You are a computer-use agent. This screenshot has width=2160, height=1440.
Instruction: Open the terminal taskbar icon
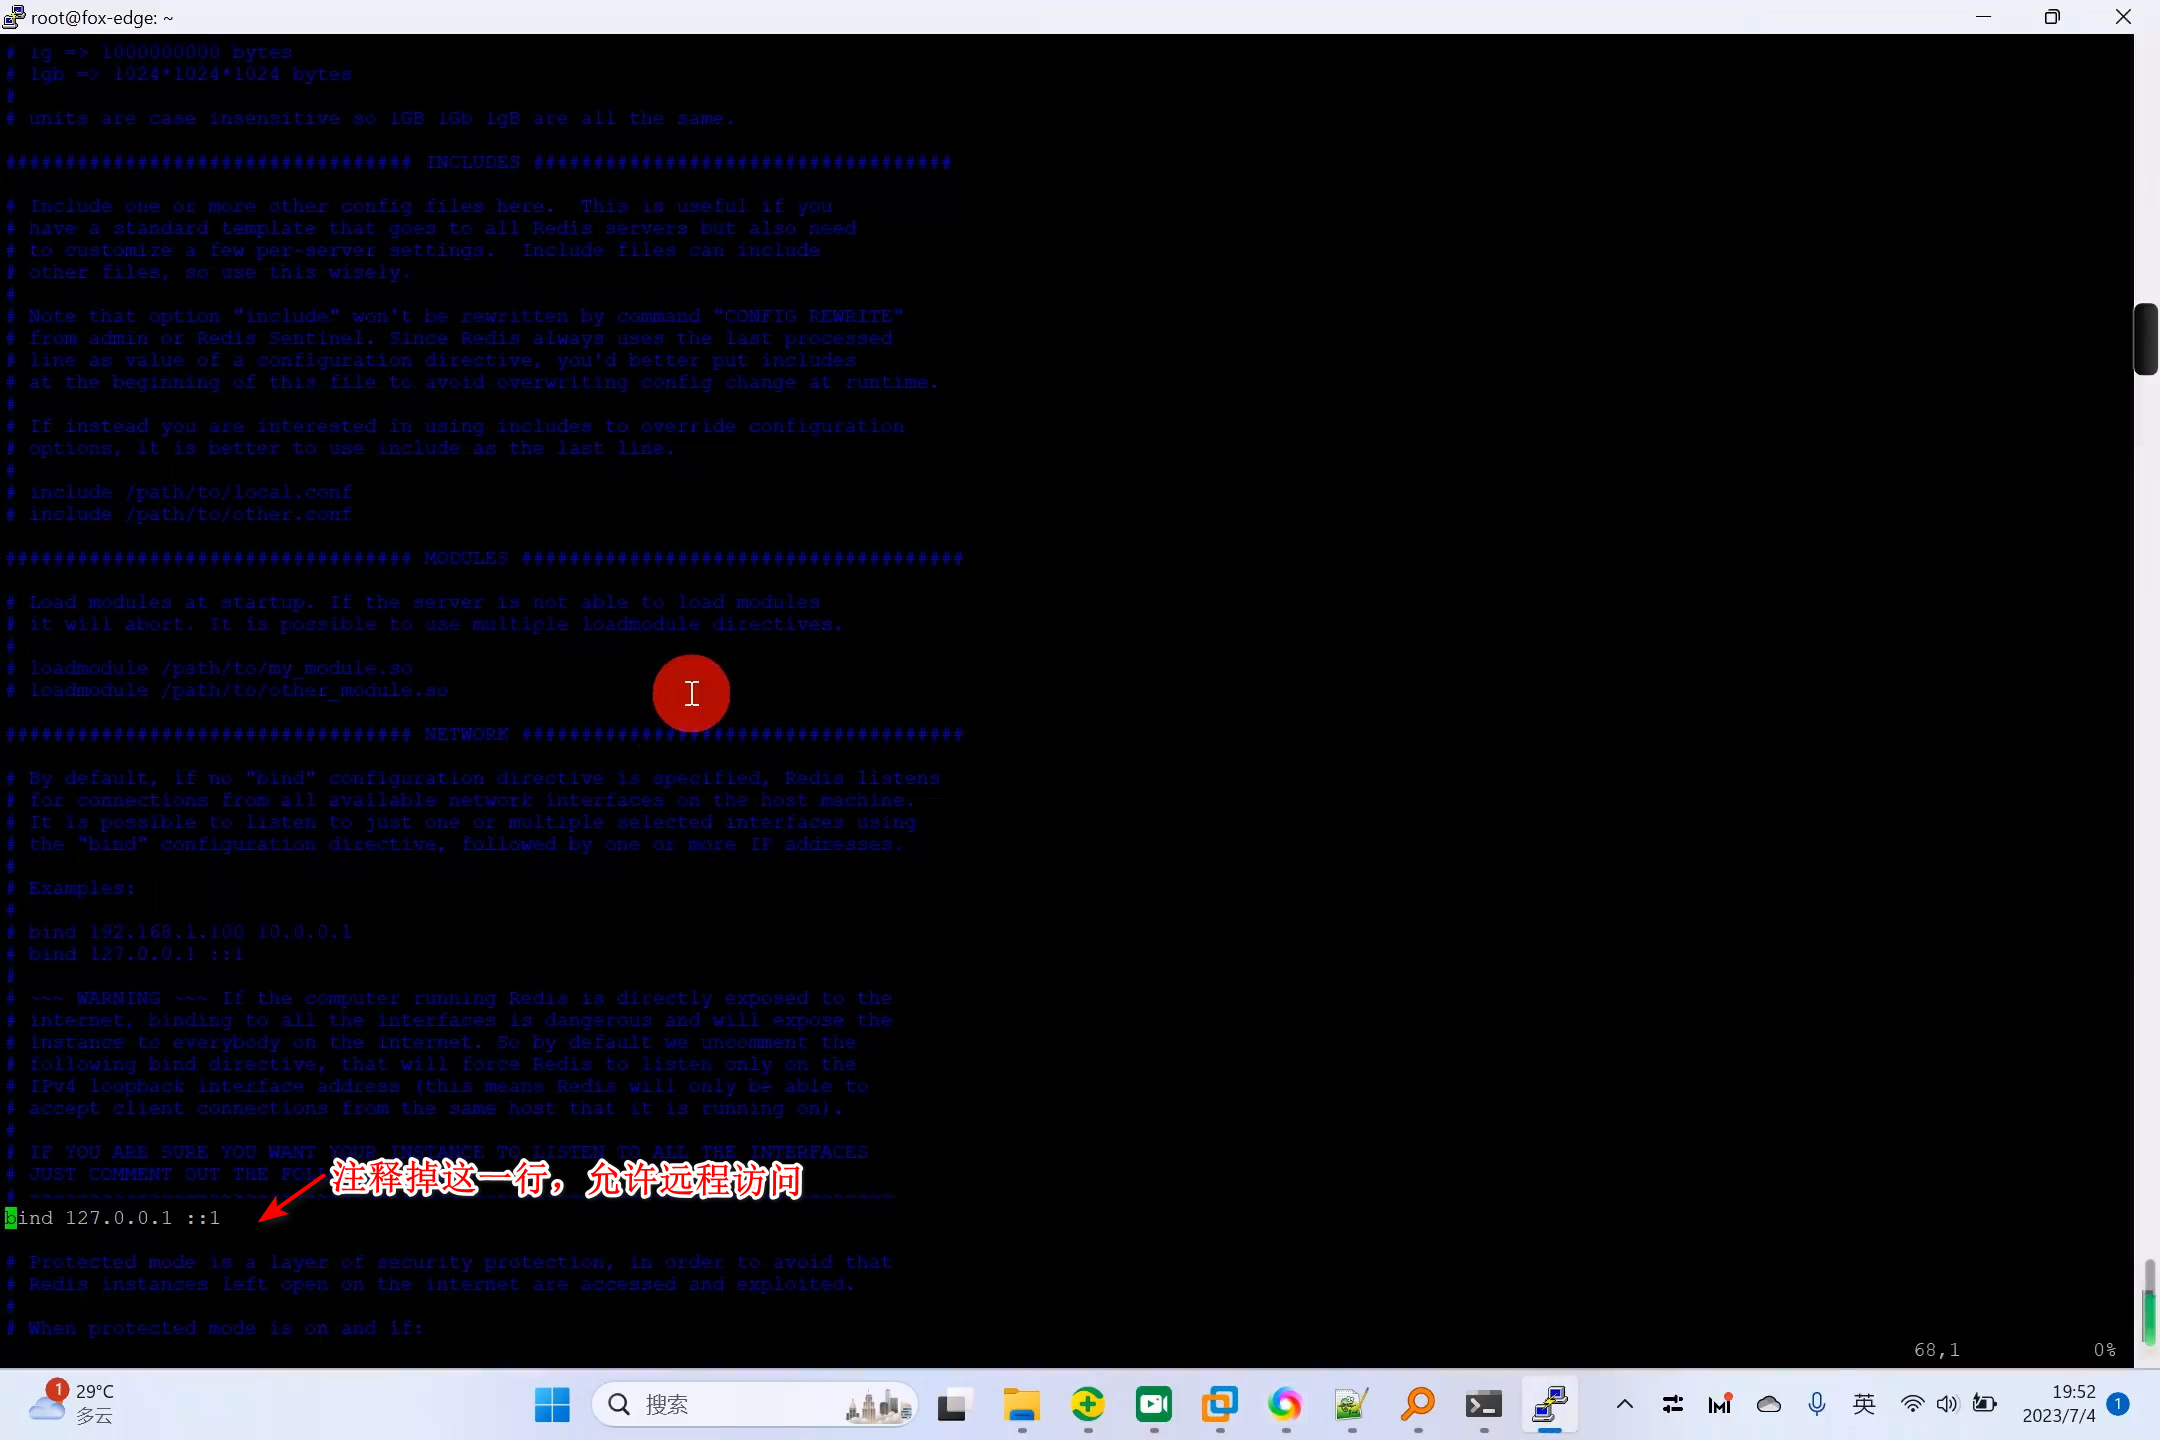click(x=1483, y=1405)
